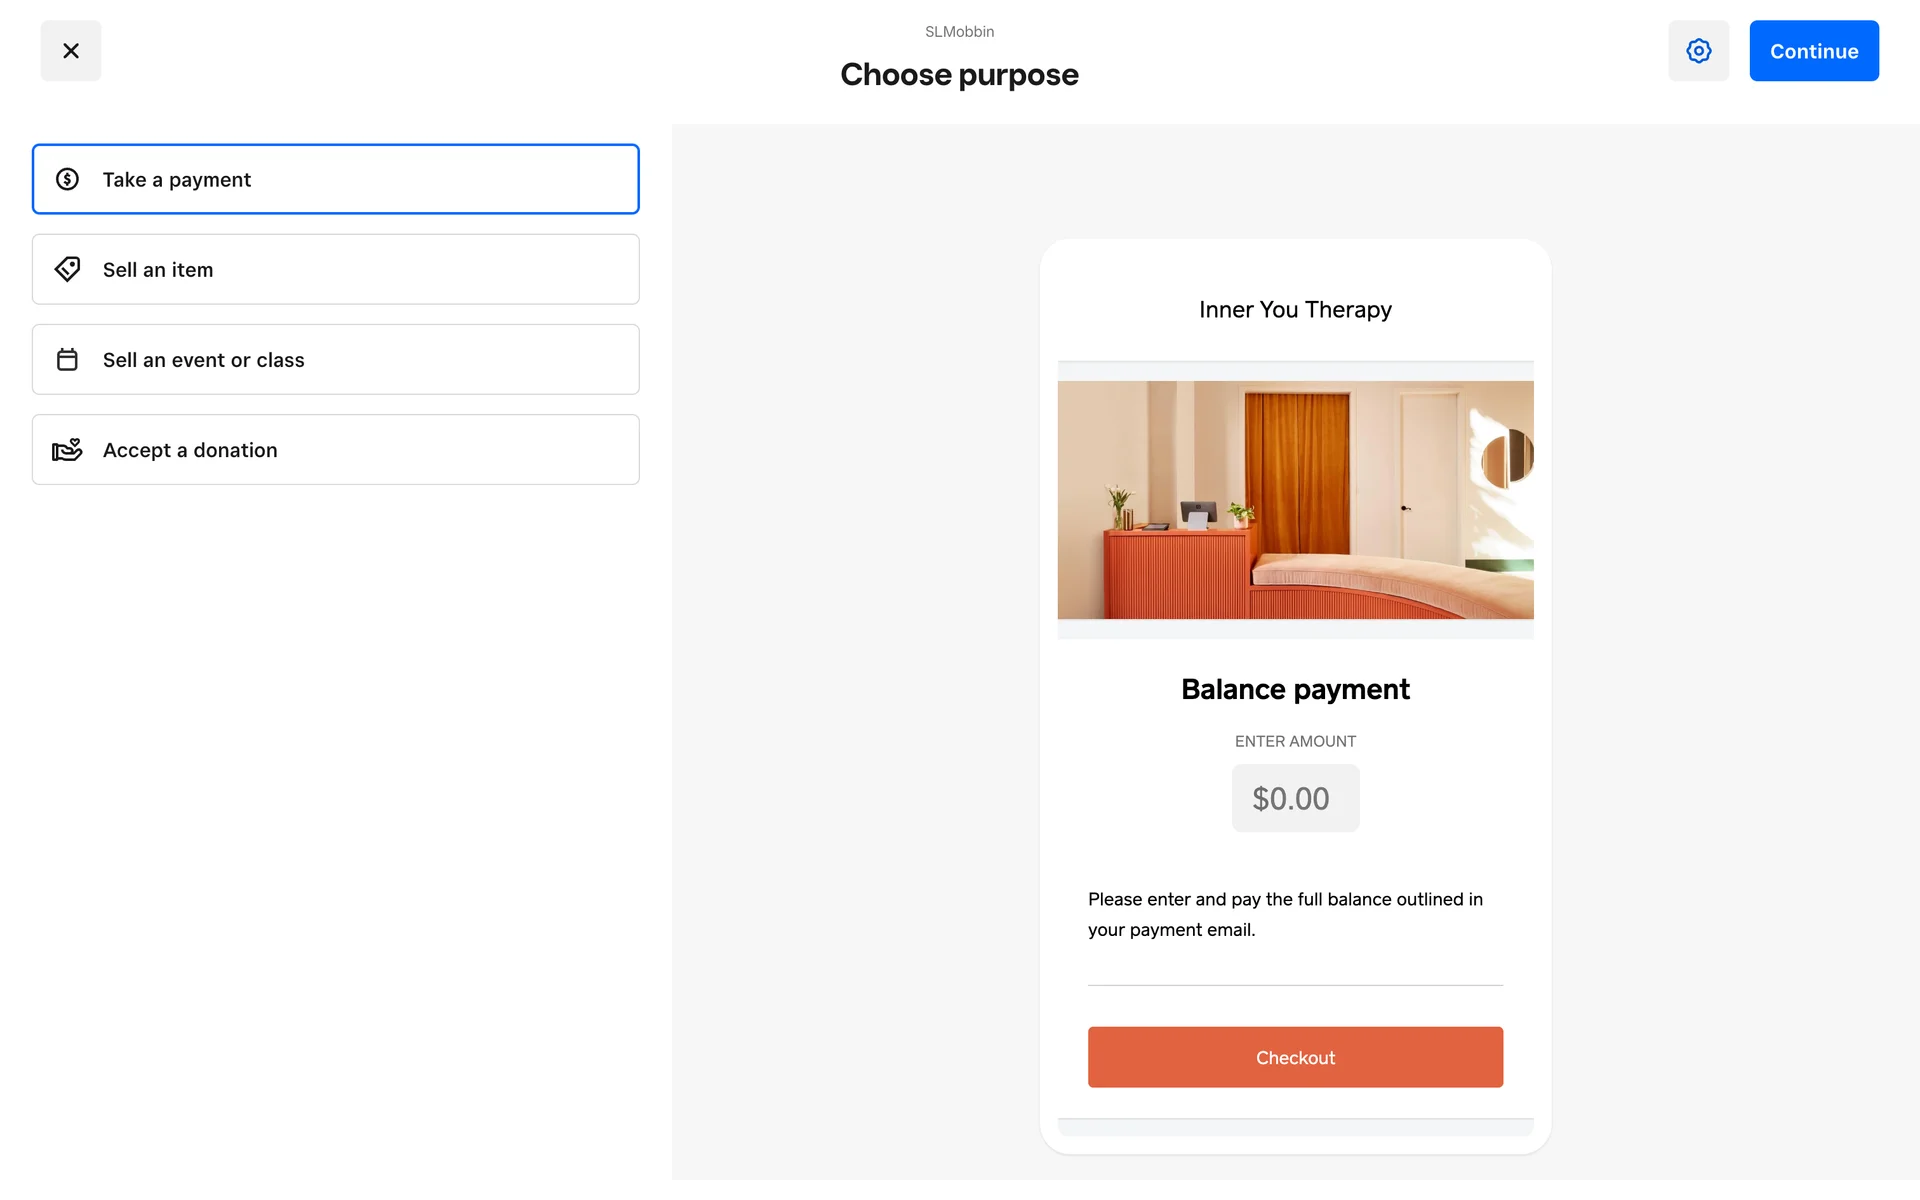Select the "Take a payment" option
This screenshot has height=1200, width=1920.
335,179
